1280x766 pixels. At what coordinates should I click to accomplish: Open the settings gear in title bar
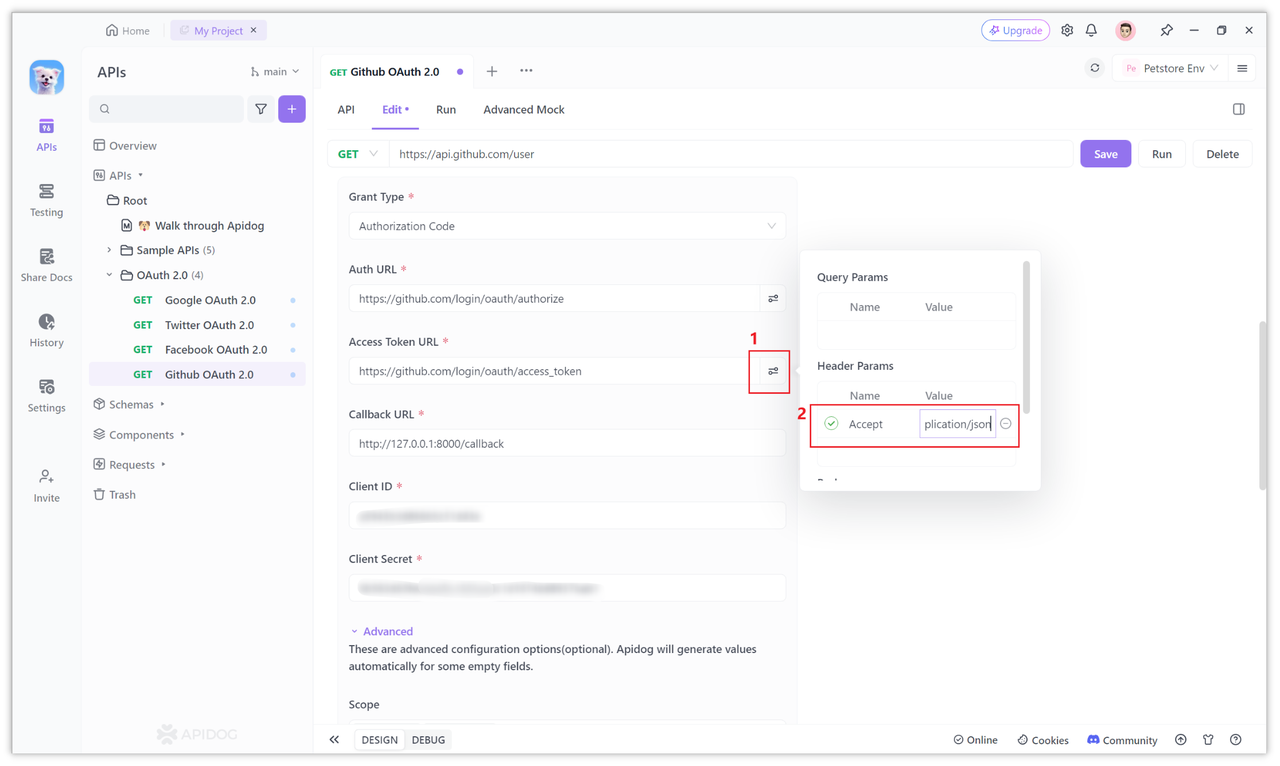pyautogui.click(x=1067, y=30)
